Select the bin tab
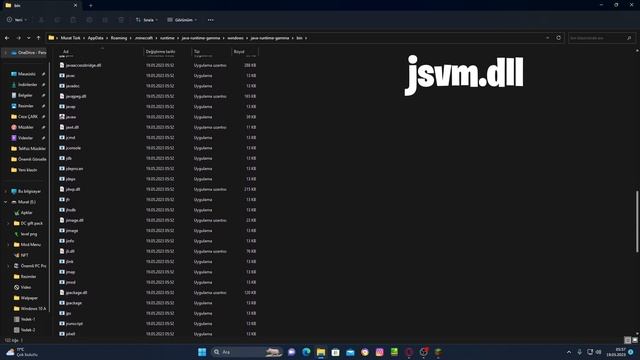 [41, 5]
